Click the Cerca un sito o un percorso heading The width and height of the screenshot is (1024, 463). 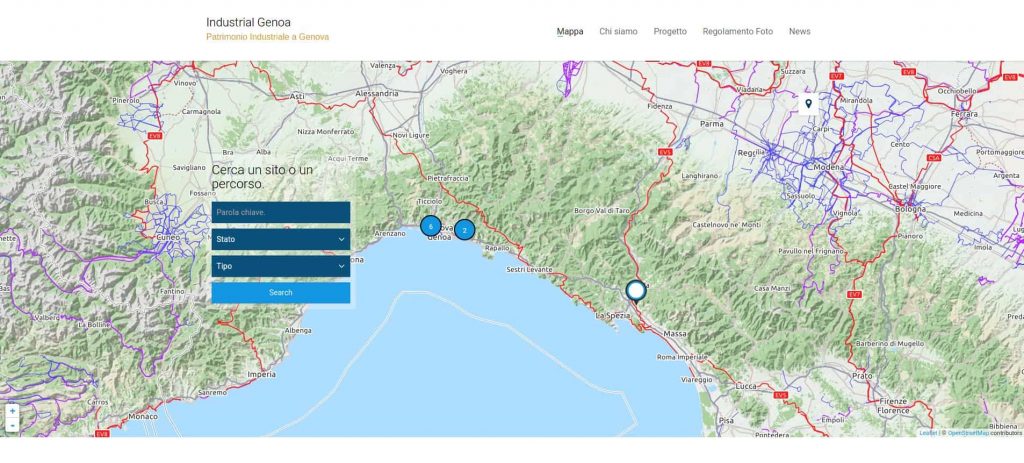262,177
